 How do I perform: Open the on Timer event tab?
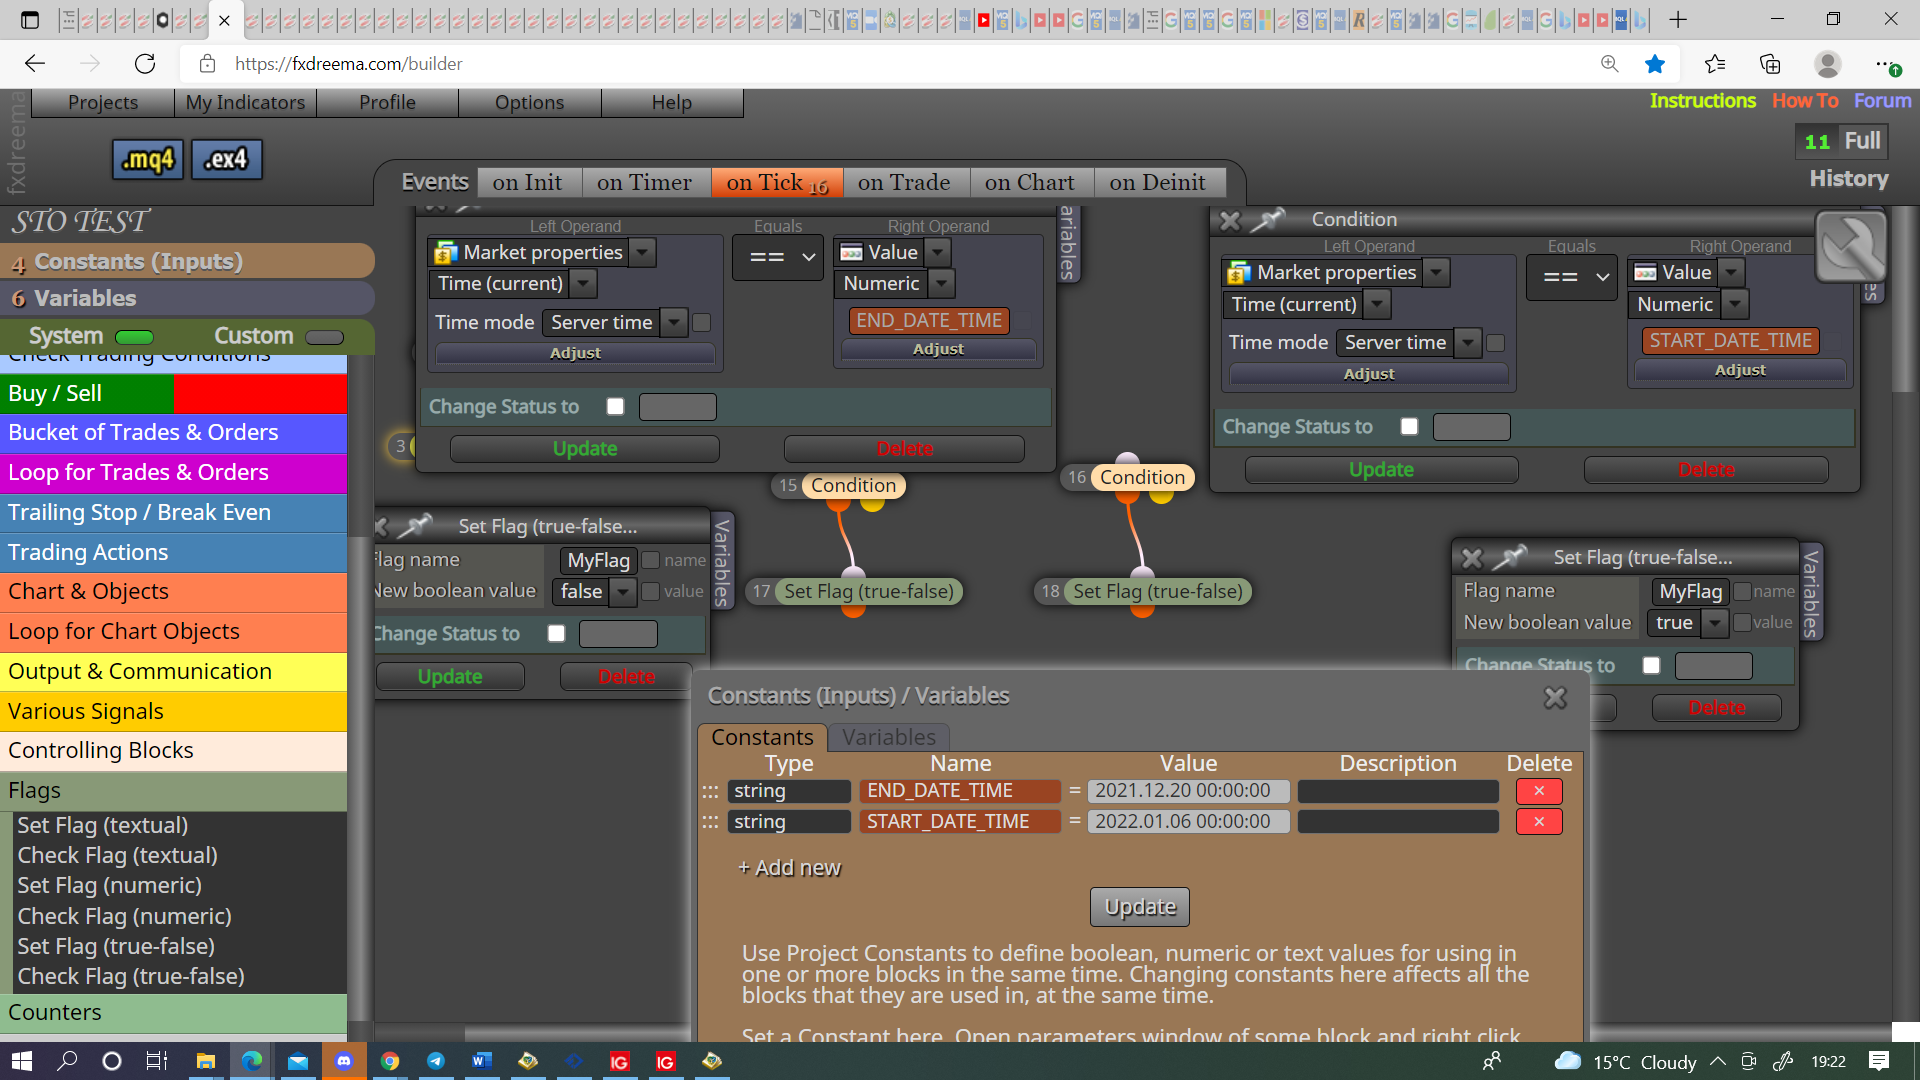click(x=644, y=183)
